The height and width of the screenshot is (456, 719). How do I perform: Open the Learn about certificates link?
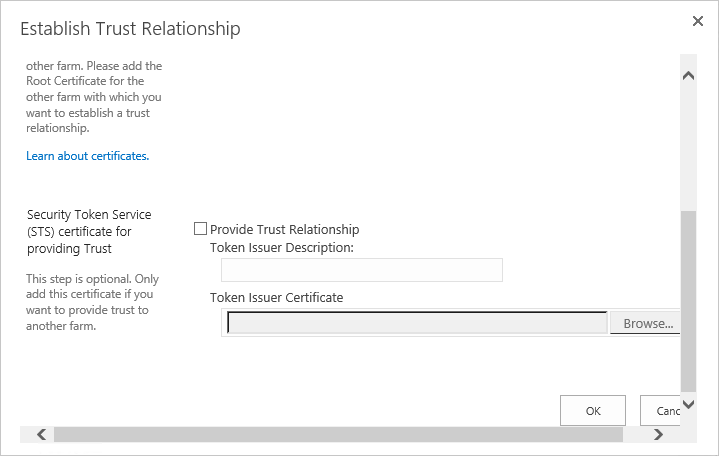[x=88, y=156]
